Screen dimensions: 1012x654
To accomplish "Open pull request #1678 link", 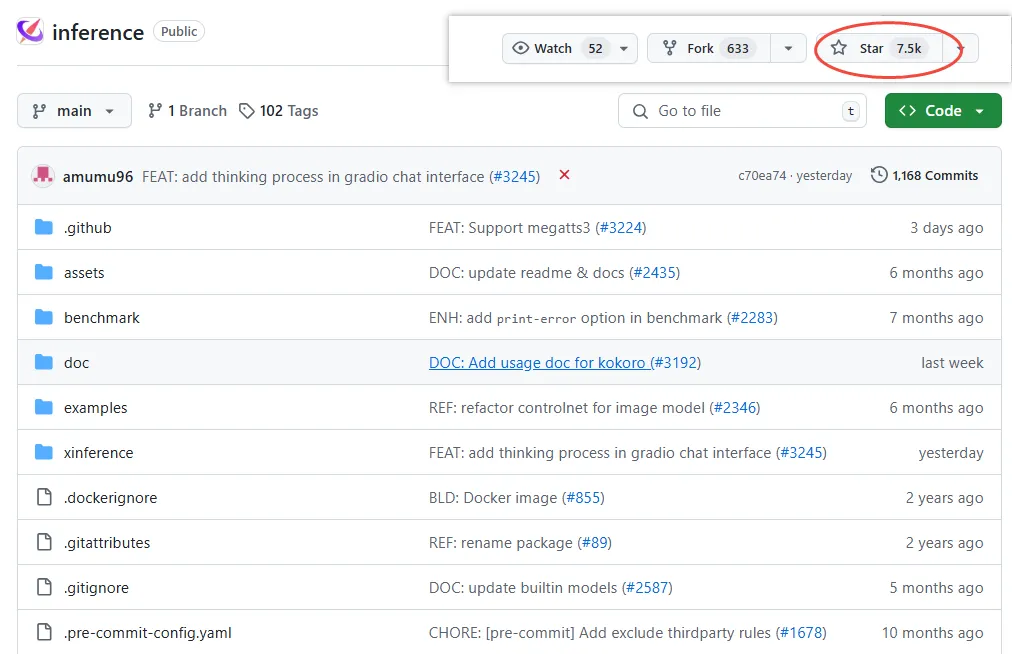I will [x=801, y=633].
